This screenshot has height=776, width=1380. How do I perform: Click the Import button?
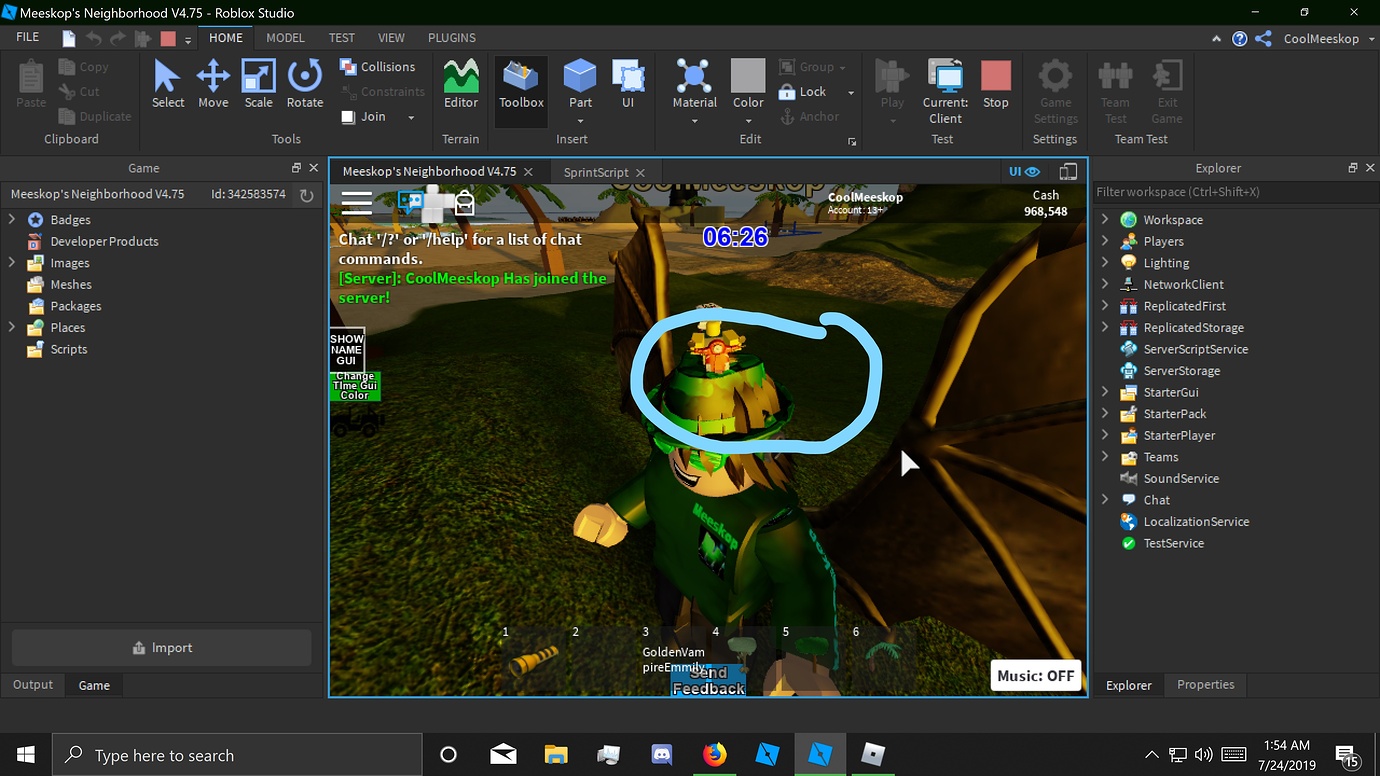point(162,648)
